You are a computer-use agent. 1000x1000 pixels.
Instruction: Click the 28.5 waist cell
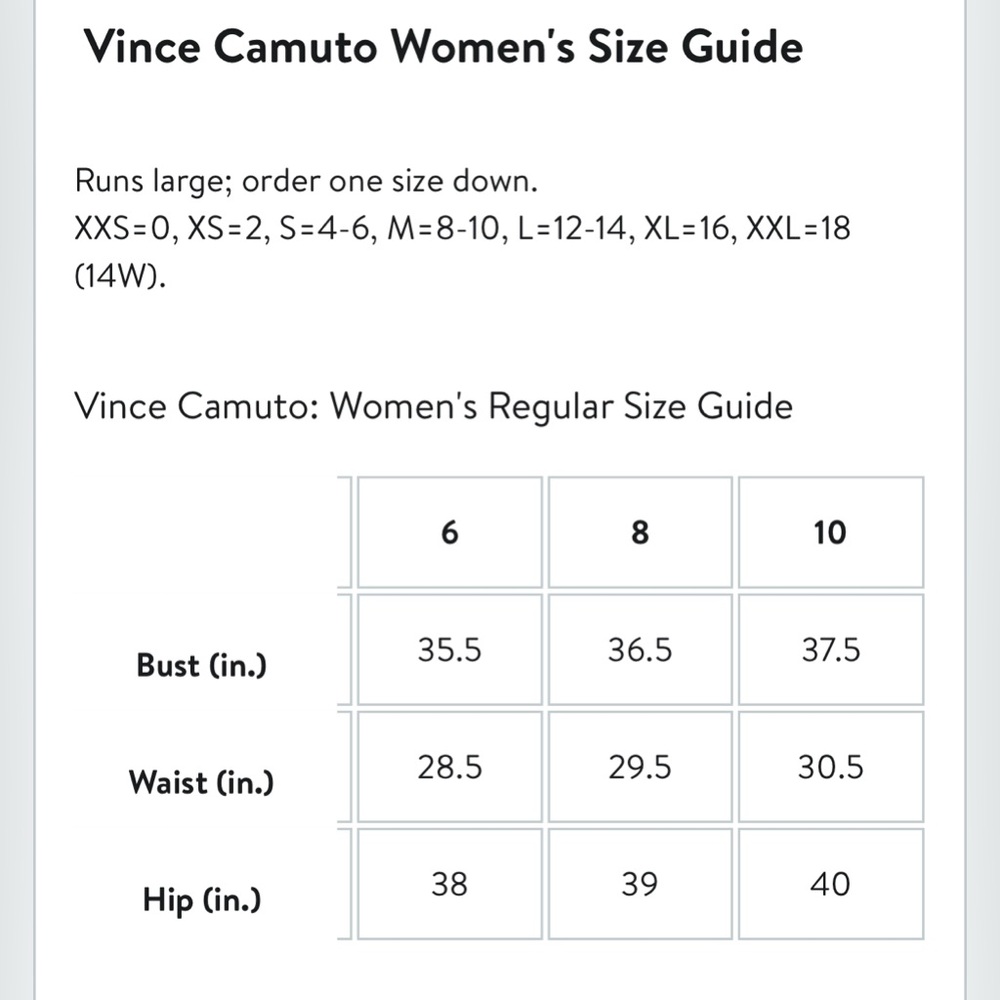(450, 767)
